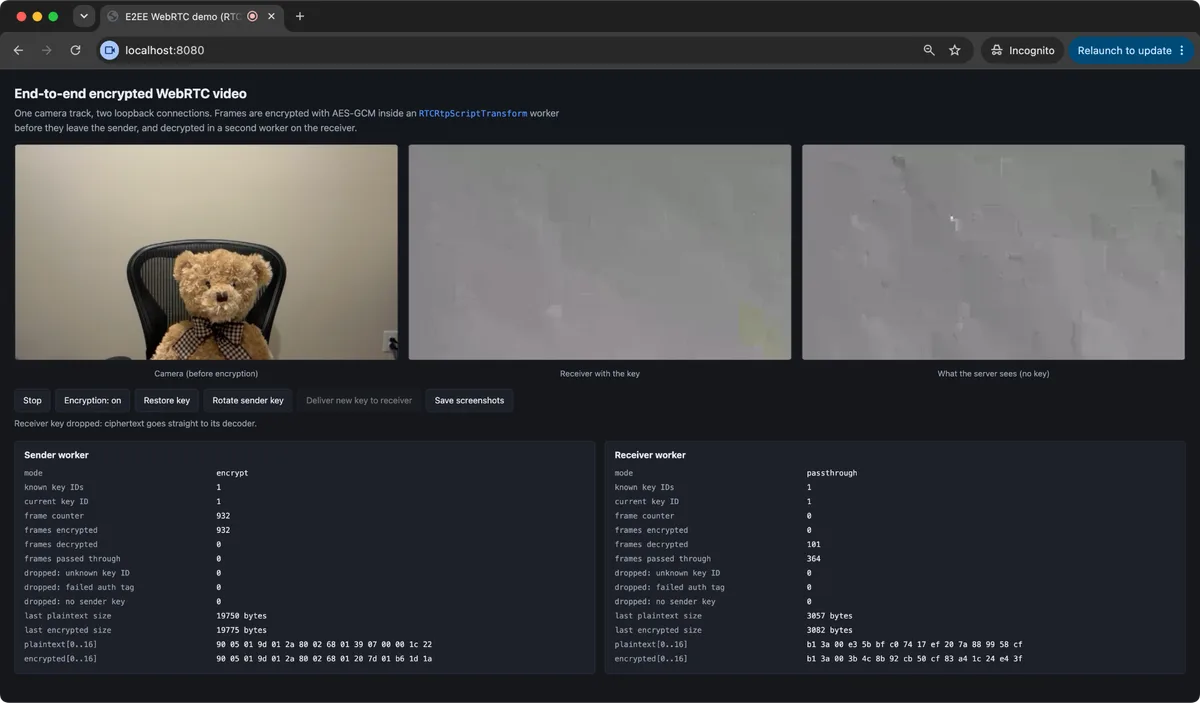Click receiver frames passed through value 364
Image resolution: width=1200 pixels, height=703 pixels.
pos(814,559)
